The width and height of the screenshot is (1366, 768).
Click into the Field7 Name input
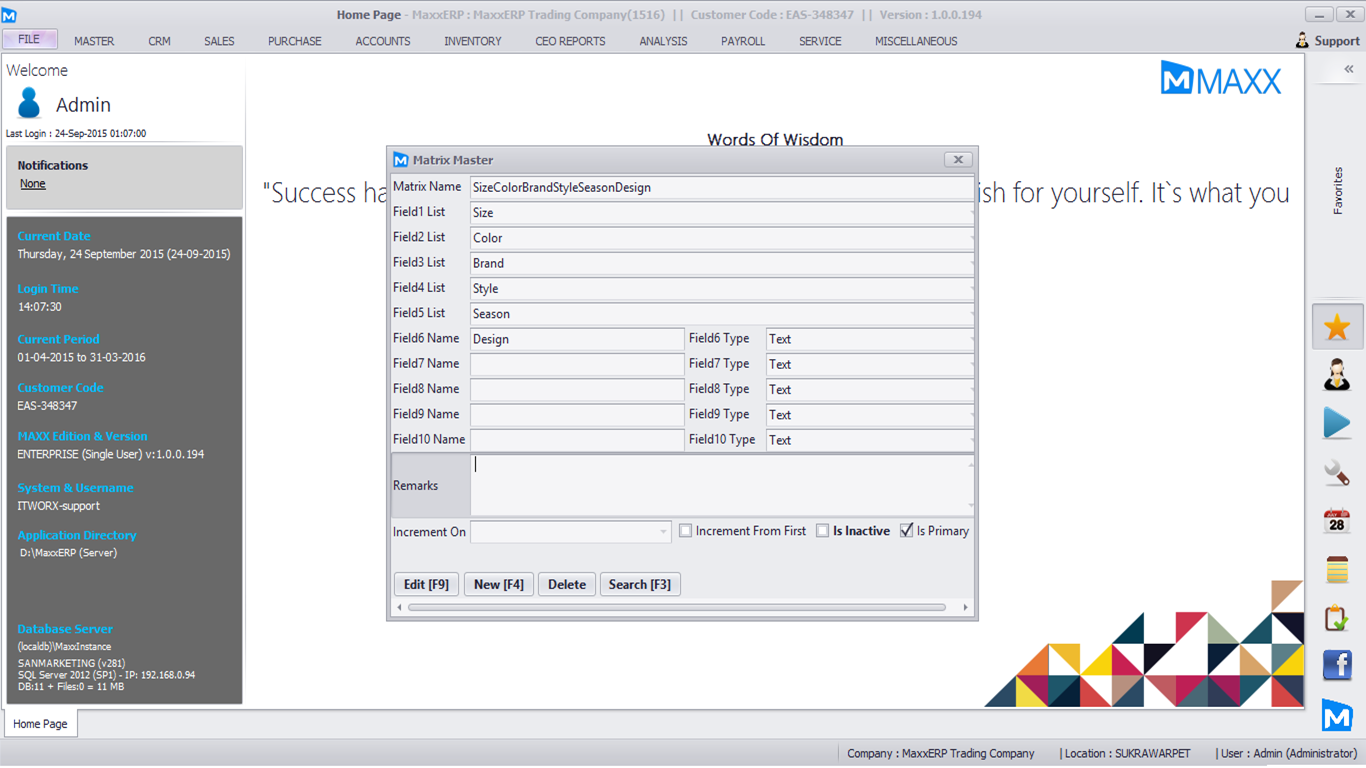577,364
